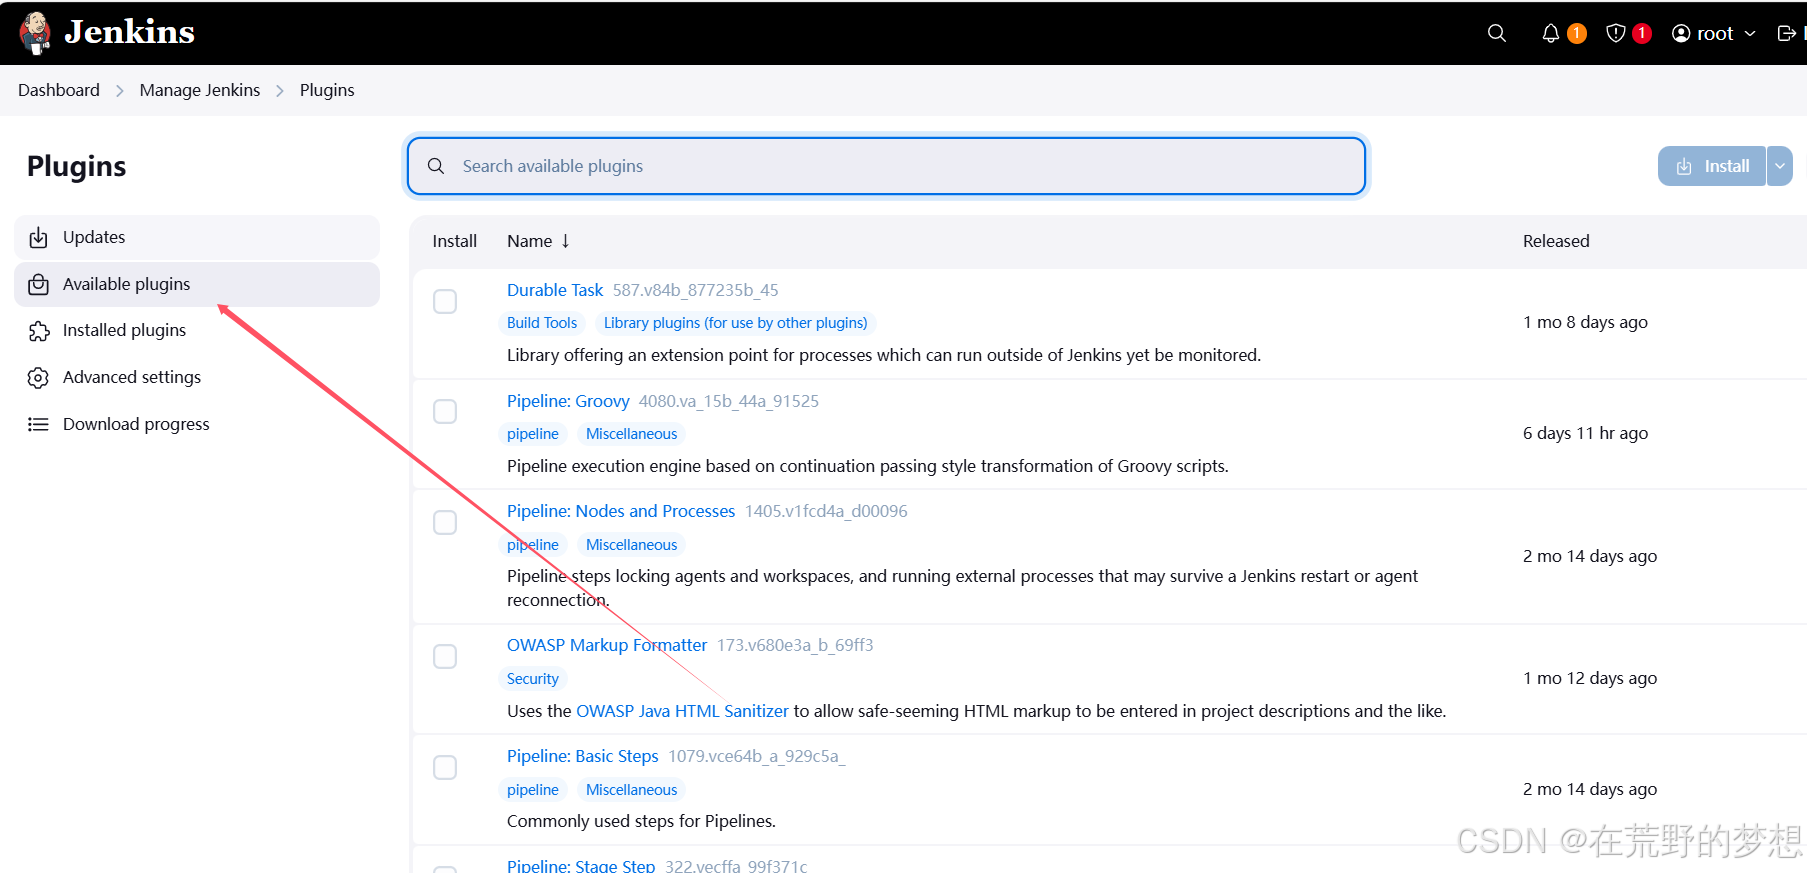Click version 173.v680e3a_b_69ff3 text
The width and height of the screenshot is (1807, 873).
tap(795, 645)
